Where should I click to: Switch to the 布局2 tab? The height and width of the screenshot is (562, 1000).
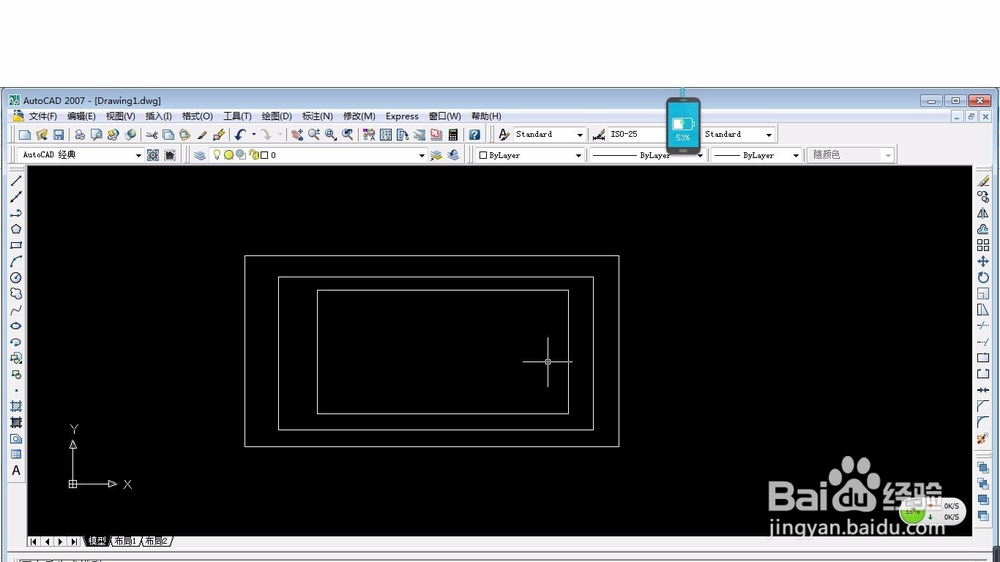point(156,541)
